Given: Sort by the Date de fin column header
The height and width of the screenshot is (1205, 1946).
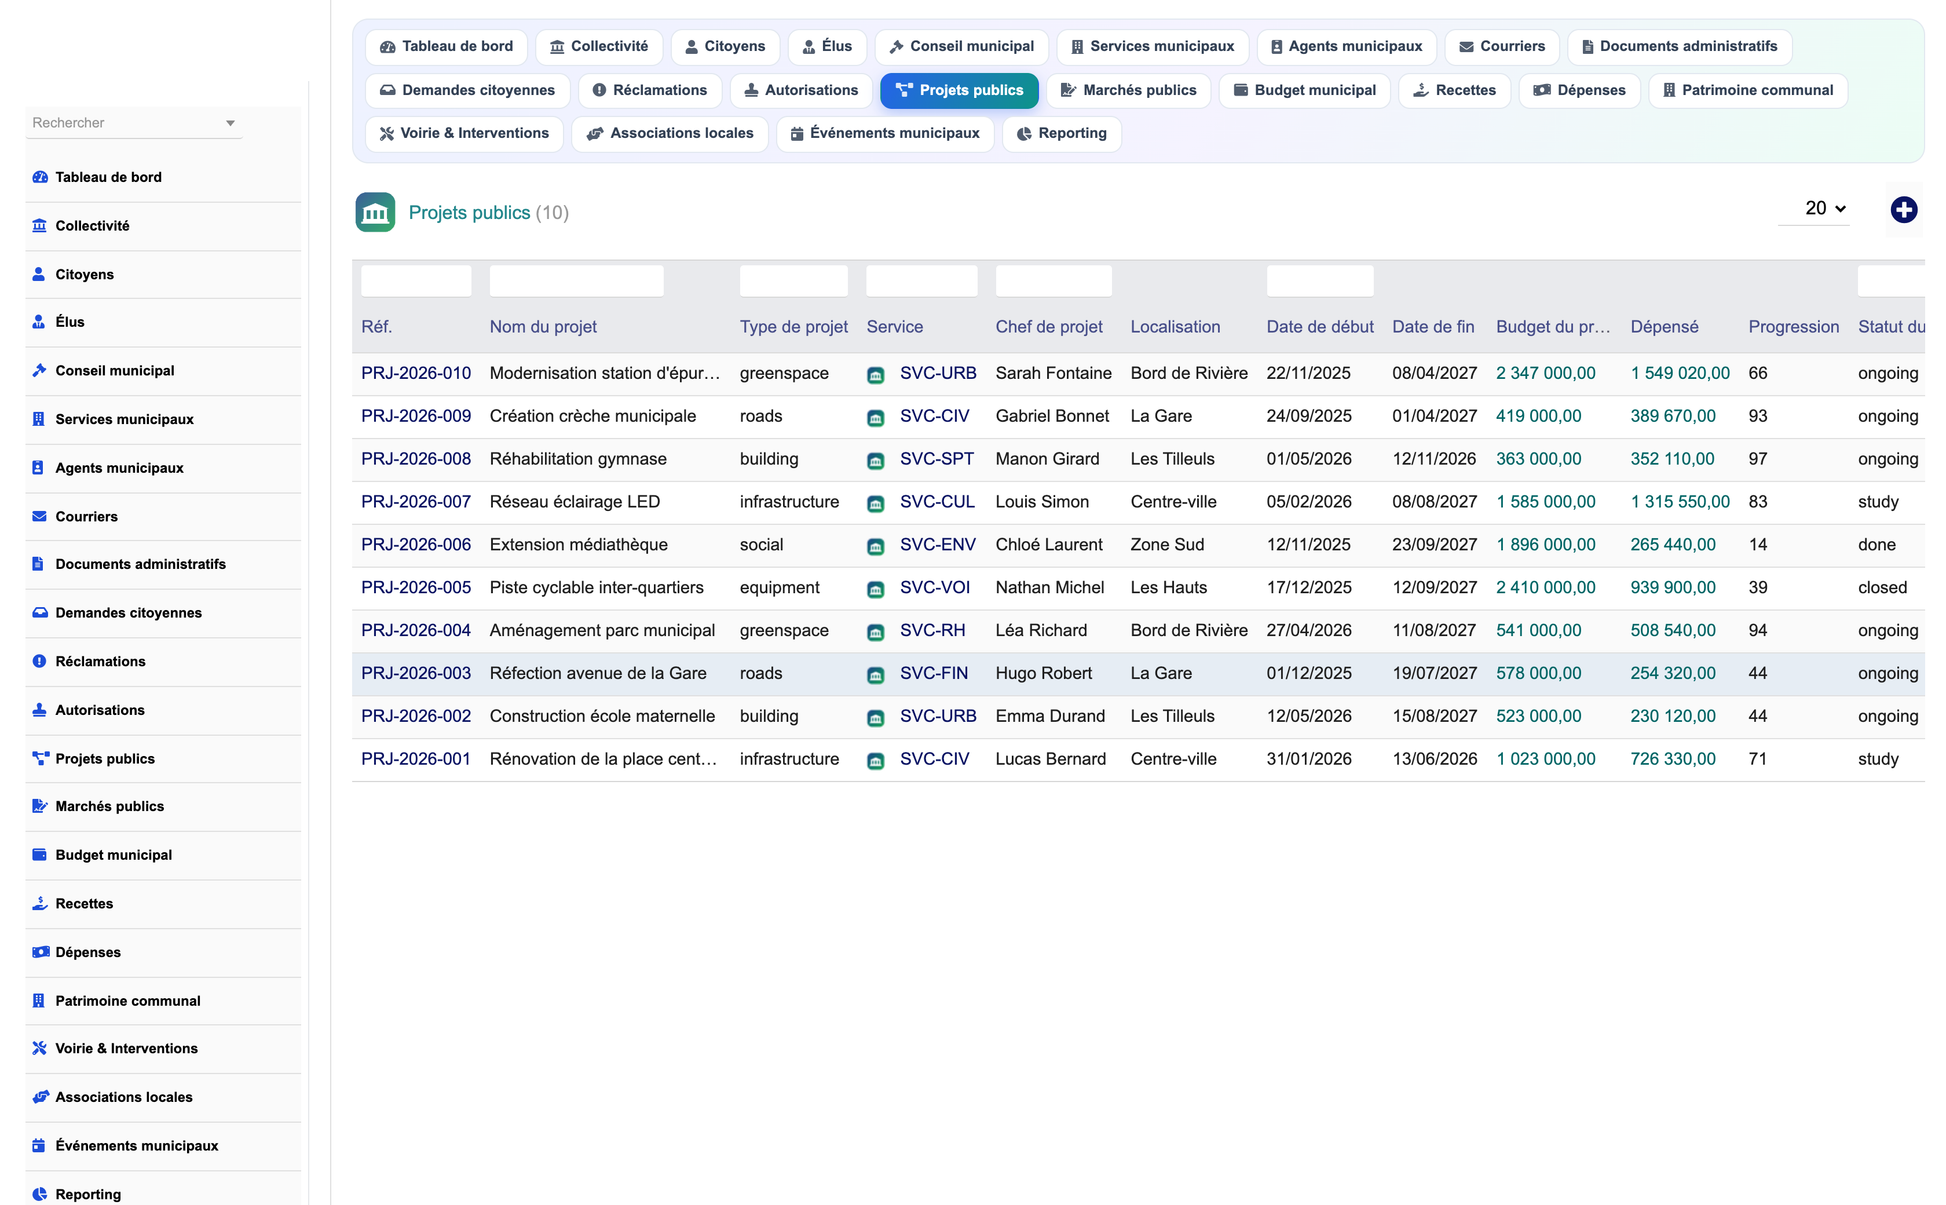Looking at the screenshot, I should [x=1433, y=327].
